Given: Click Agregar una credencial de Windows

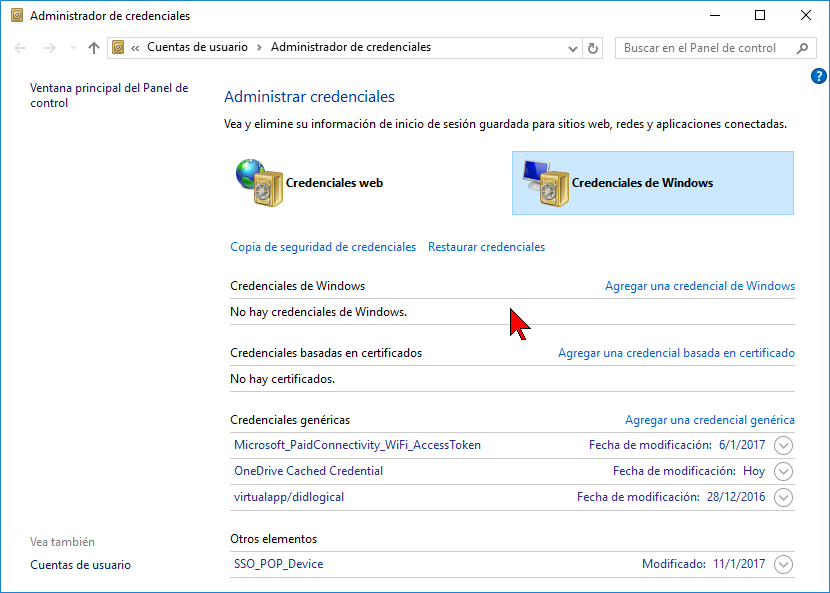Looking at the screenshot, I should pos(700,286).
